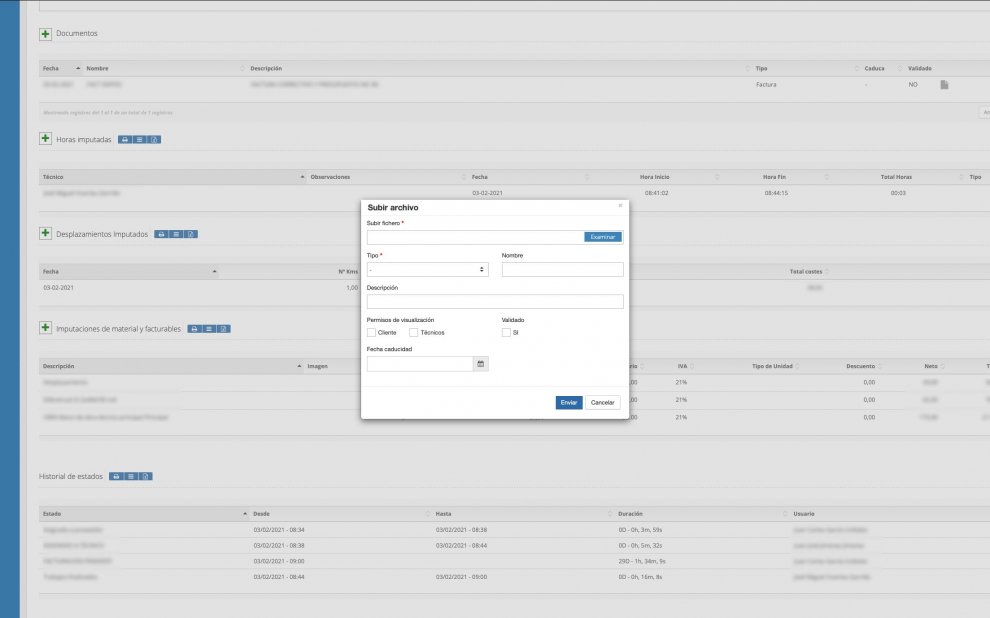Click export file icon for Historial de estados
The height and width of the screenshot is (618, 990).
tap(145, 476)
